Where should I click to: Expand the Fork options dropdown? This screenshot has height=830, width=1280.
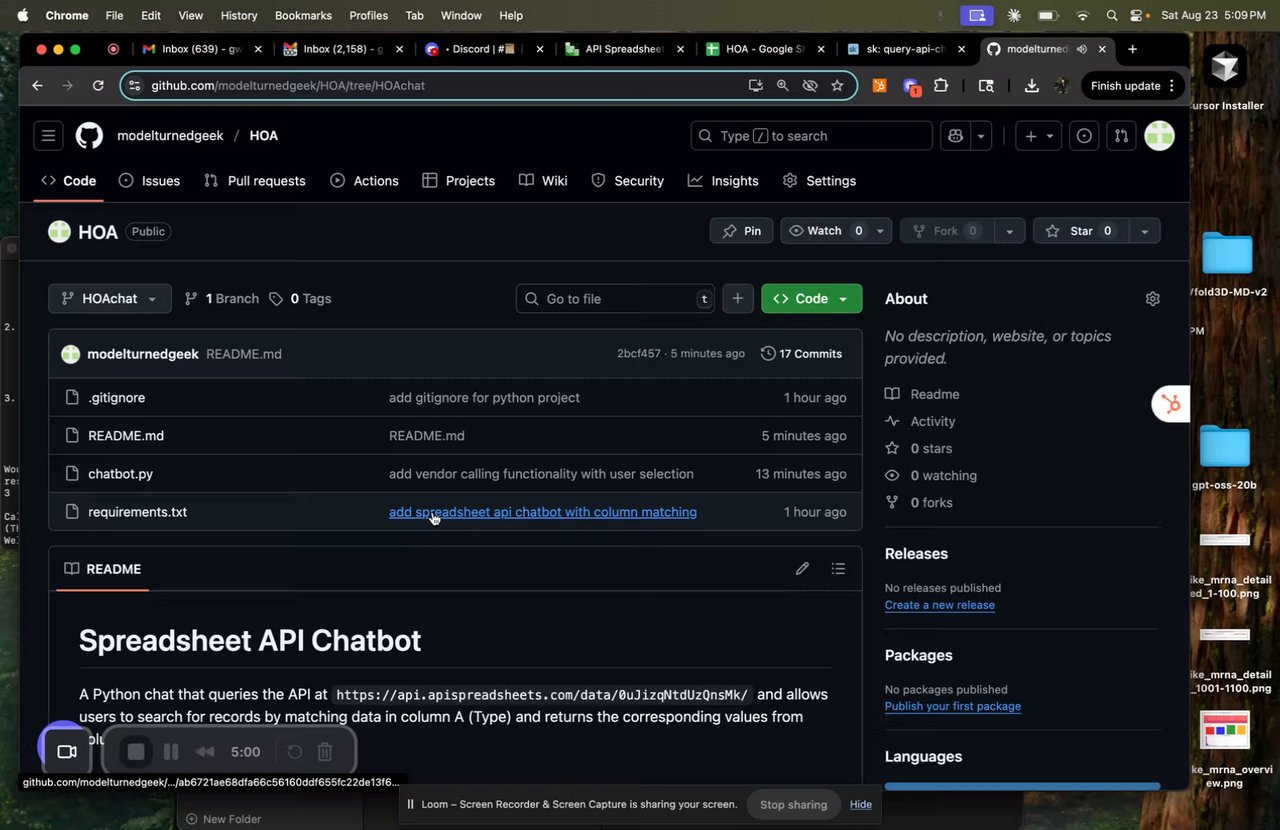pos(1009,231)
